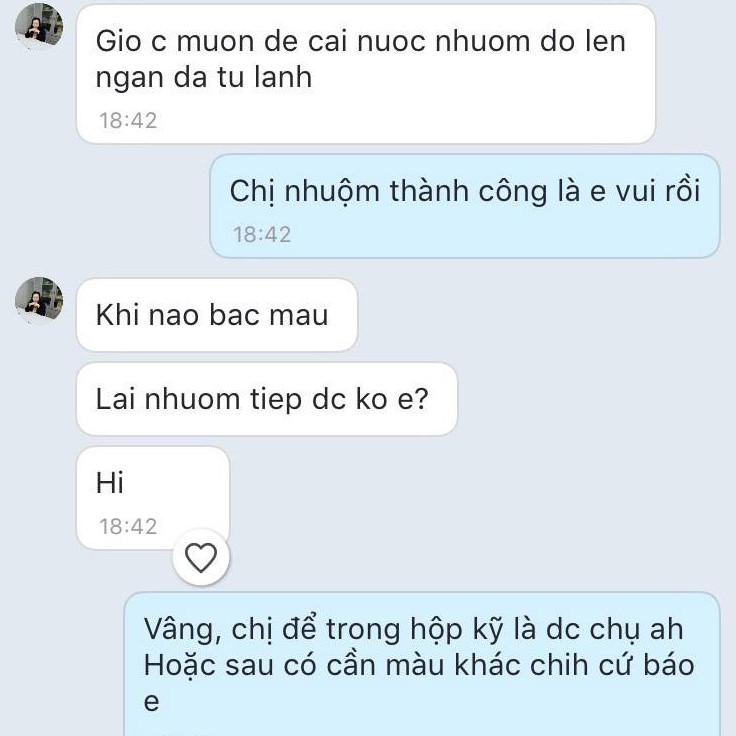736x736 pixels.
Task: Click the 18:42 timestamp inside the blue "Chị nhuộm" bubble
Action: 262,234
